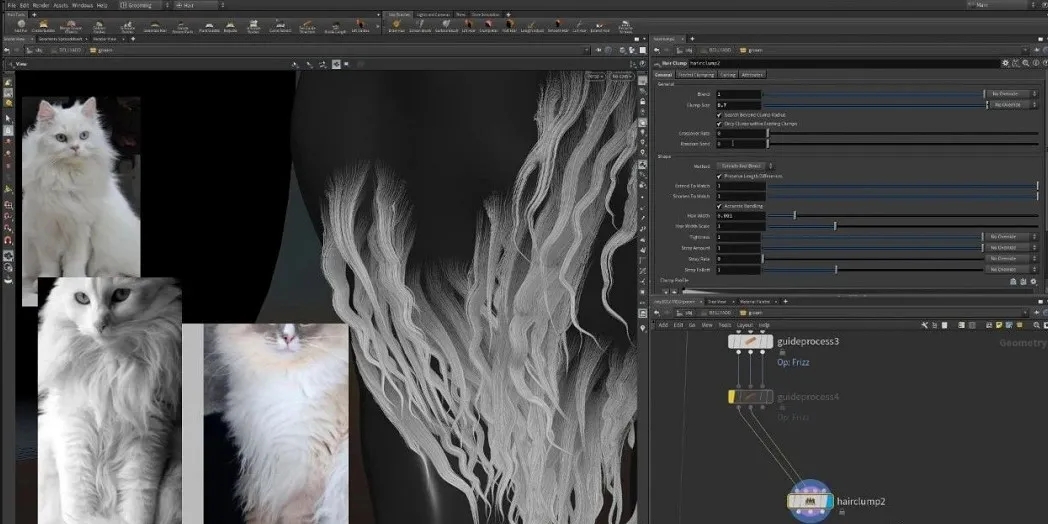Open the Windows menu

coord(82,5)
